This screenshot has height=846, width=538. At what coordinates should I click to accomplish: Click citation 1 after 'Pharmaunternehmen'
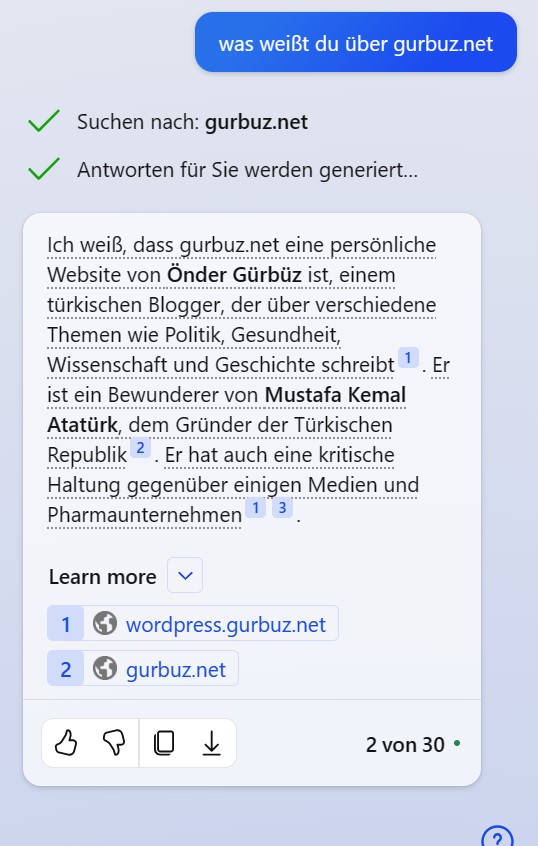256,508
